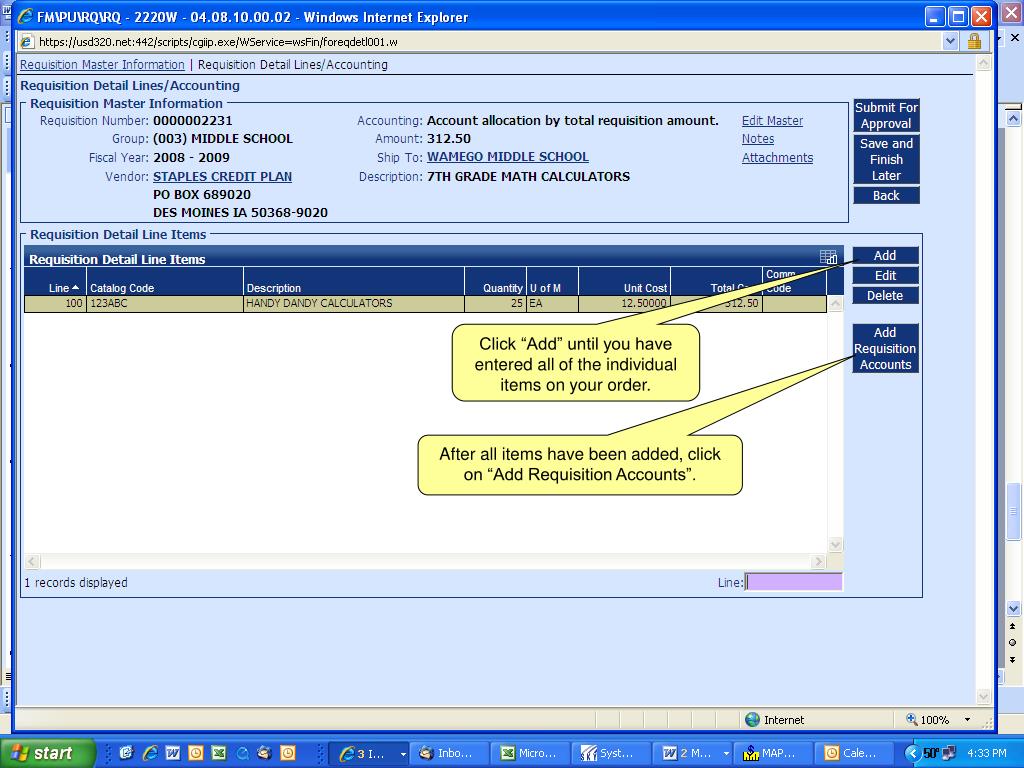The height and width of the screenshot is (768, 1024).
Task: Expand hidden system tray icons
Action: [x=912, y=753]
